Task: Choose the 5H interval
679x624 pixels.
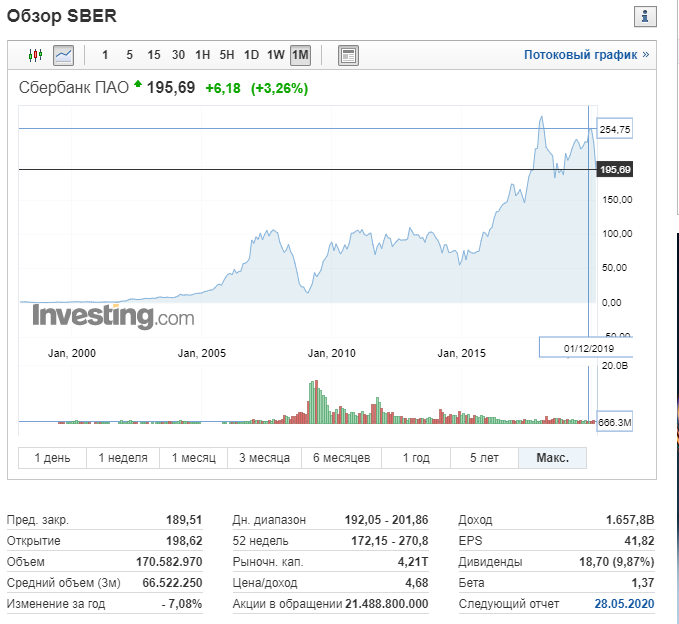Action: [x=226, y=55]
